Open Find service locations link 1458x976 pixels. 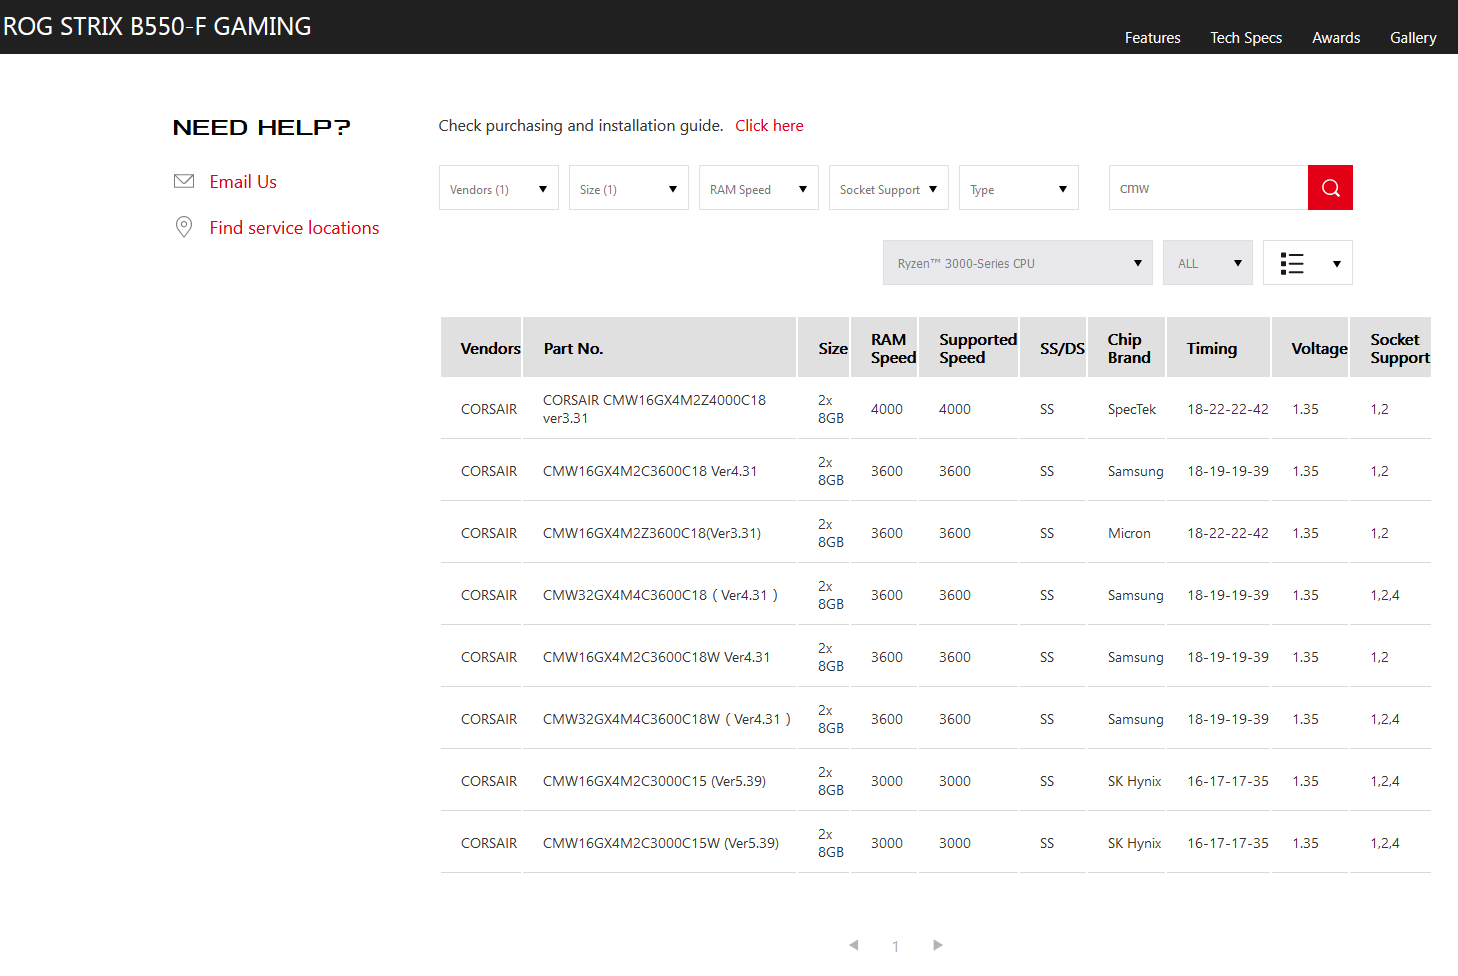pos(294,228)
